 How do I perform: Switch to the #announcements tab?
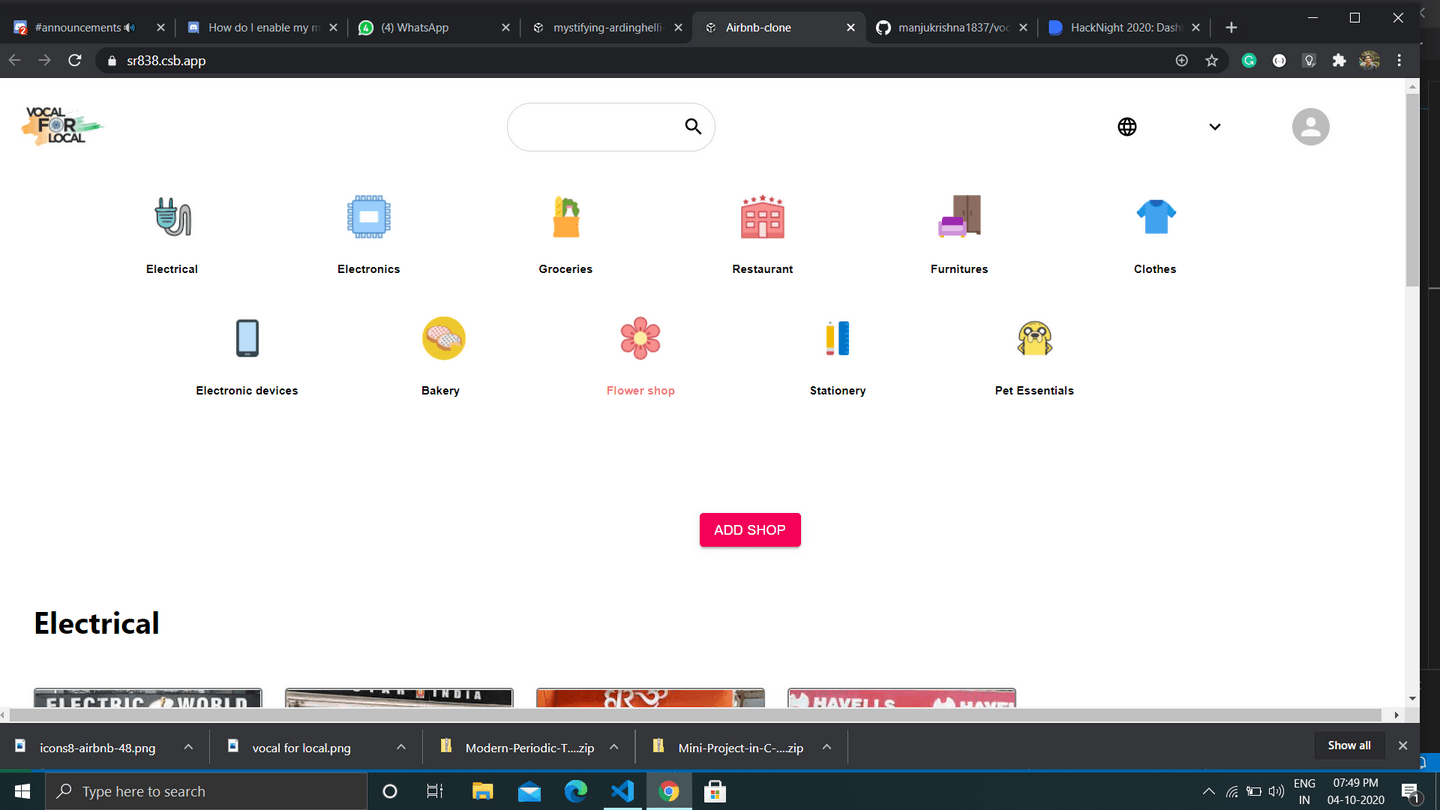(87, 28)
